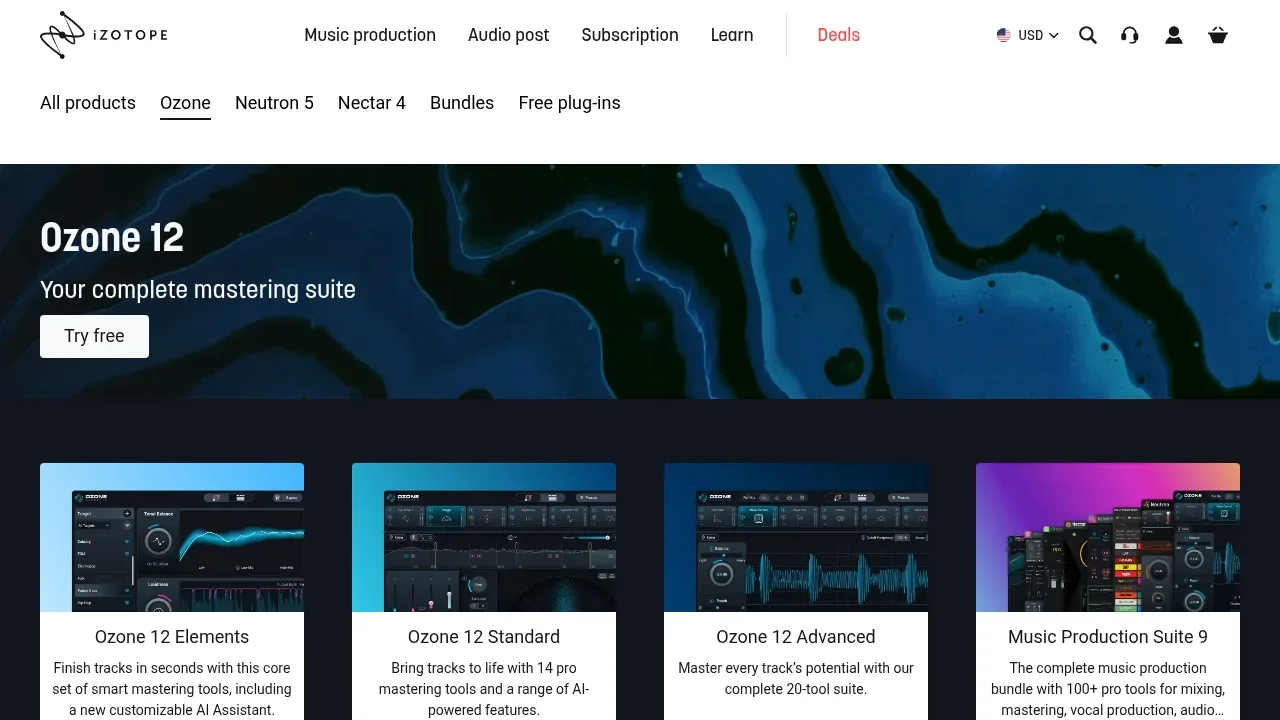Viewport: 1280px width, 720px height.
Task: Select the Ozone tab
Action: click(185, 103)
